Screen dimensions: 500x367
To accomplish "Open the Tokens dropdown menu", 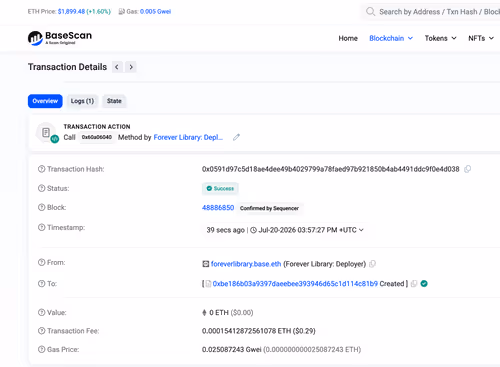I will point(440,38).
